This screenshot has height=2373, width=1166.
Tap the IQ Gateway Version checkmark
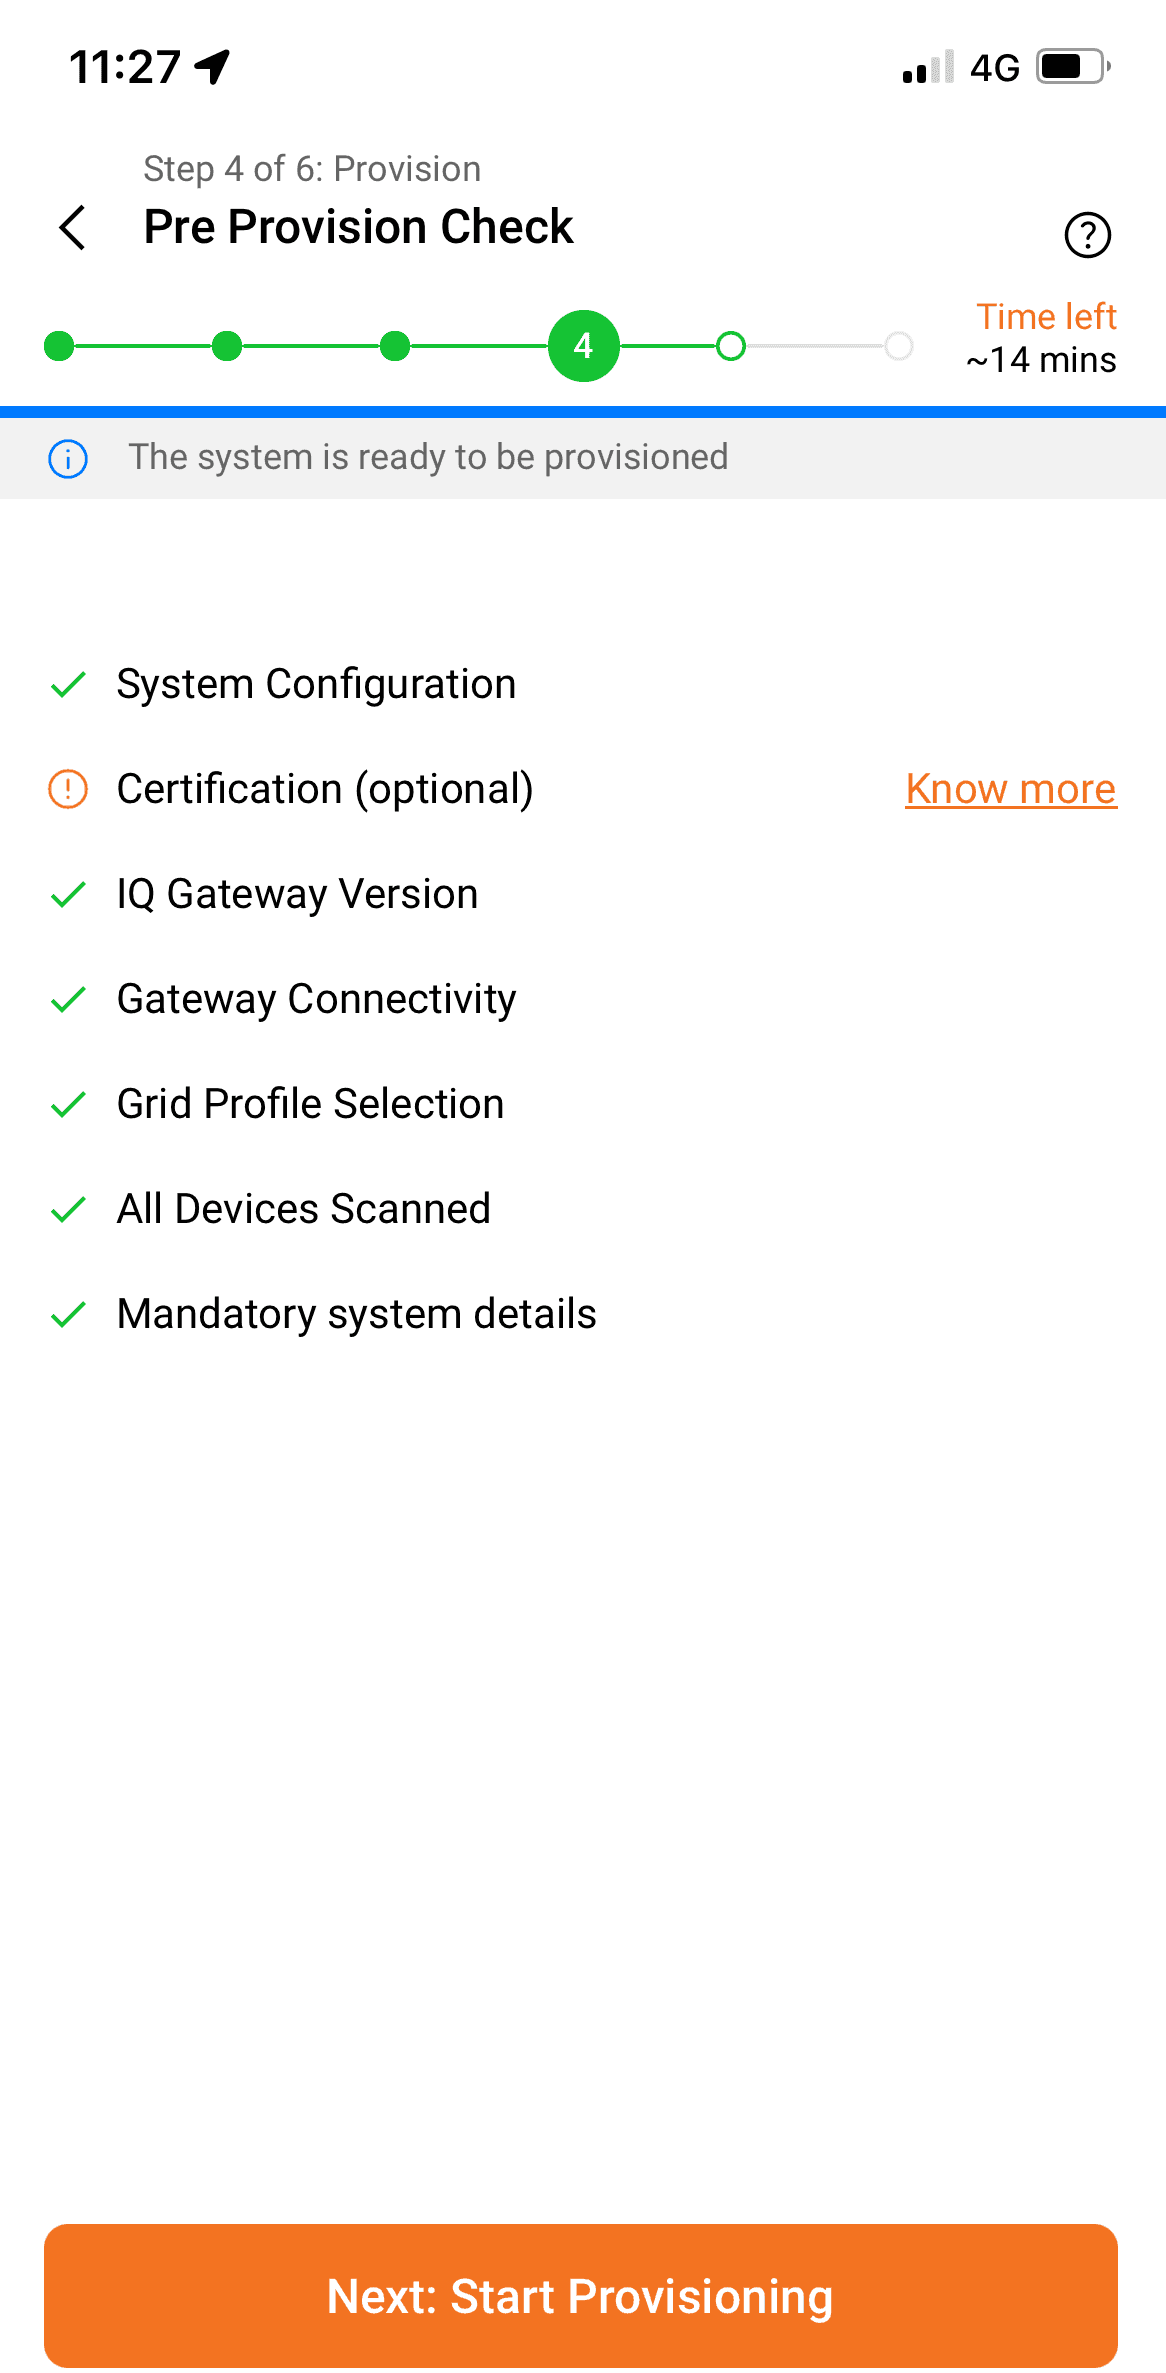click(68, 895)
